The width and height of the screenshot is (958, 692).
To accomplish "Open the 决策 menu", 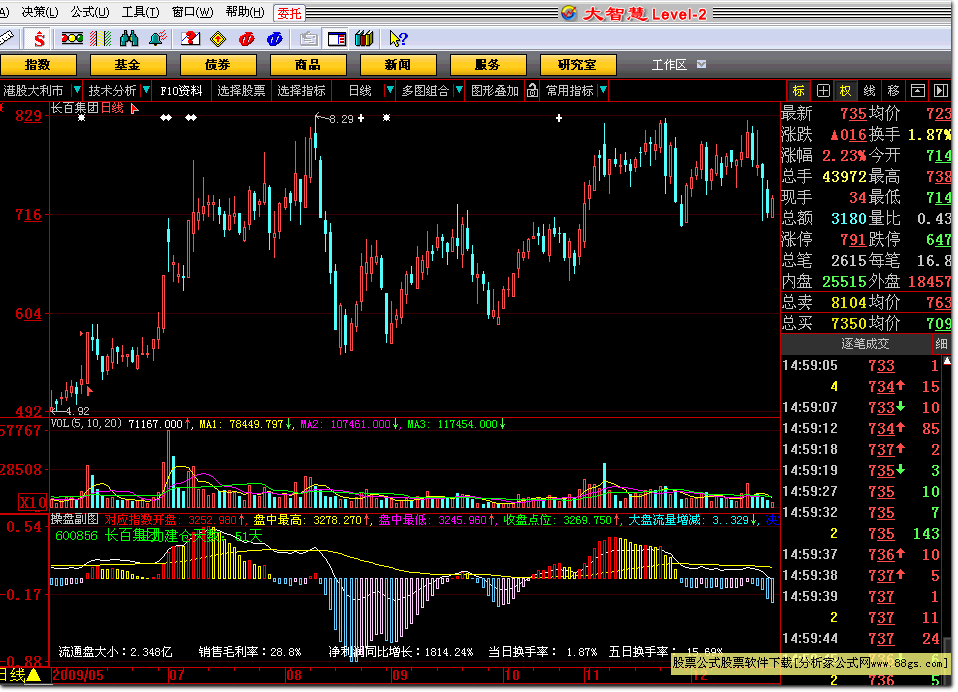I will coord(40,12).
